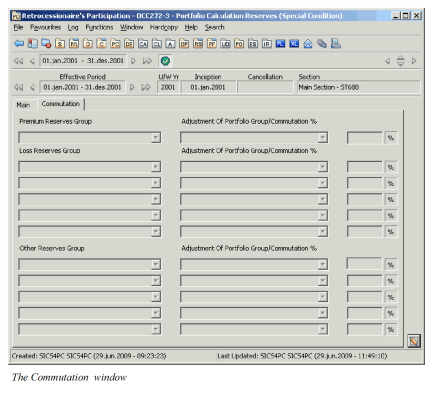Screen dimensions: 433x394
Task: Open the Hardcopy menu
Action: coord(164,27)
